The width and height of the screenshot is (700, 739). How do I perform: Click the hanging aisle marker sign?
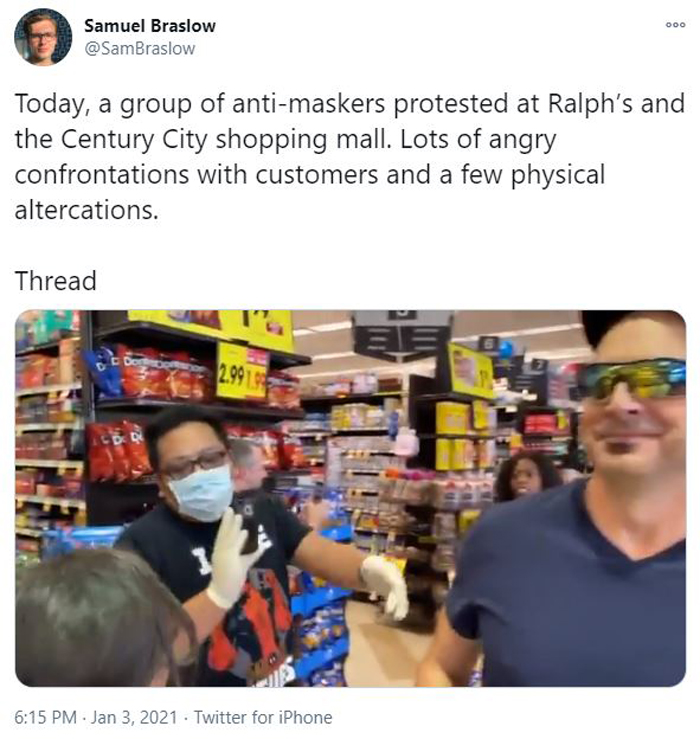(402, 334)
